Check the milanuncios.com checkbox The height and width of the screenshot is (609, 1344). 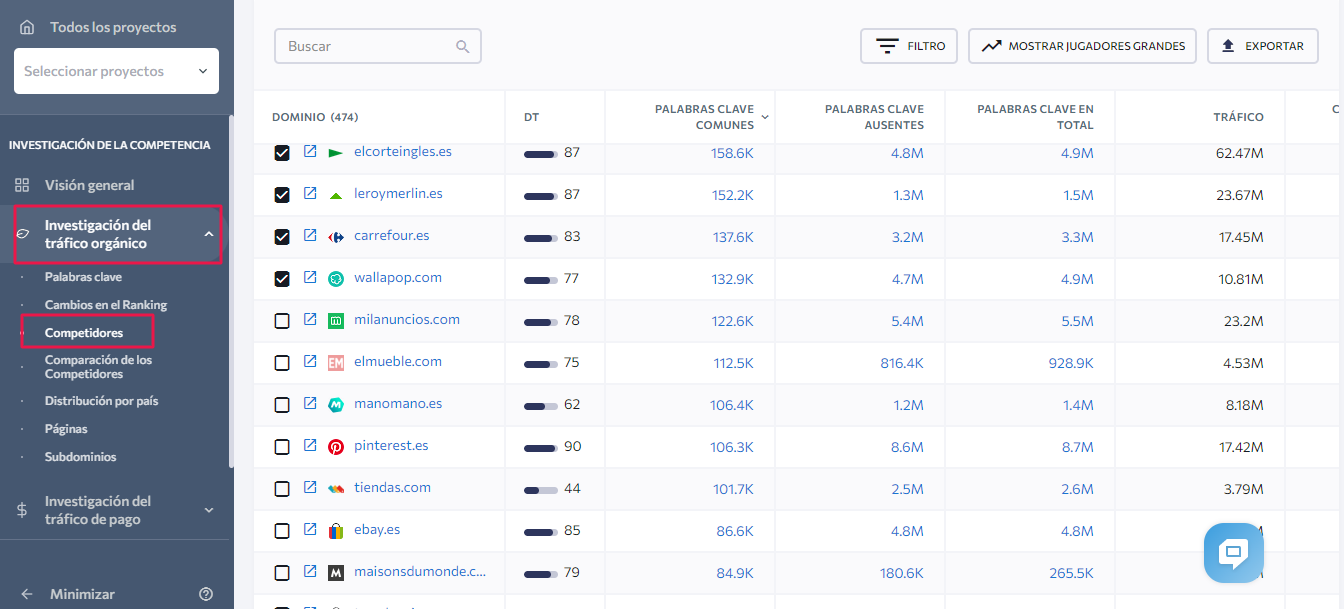coord(282,321)
